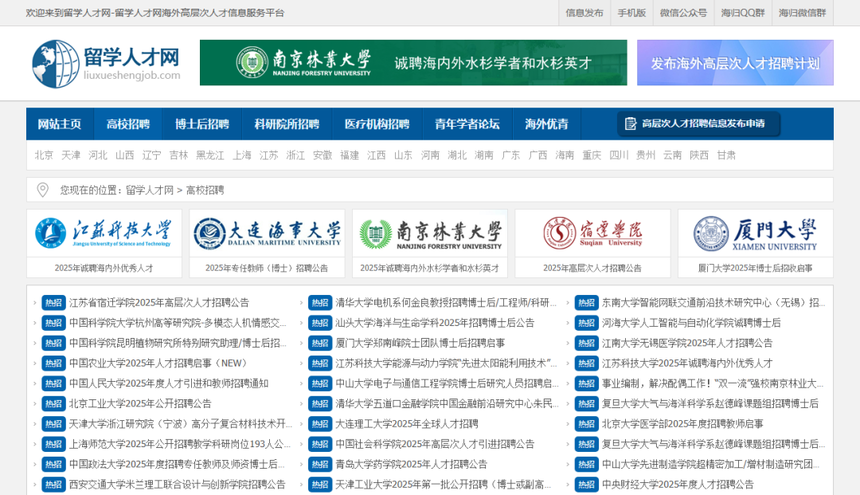Click 信息发布 in the top bar

(x=584, y=13)
